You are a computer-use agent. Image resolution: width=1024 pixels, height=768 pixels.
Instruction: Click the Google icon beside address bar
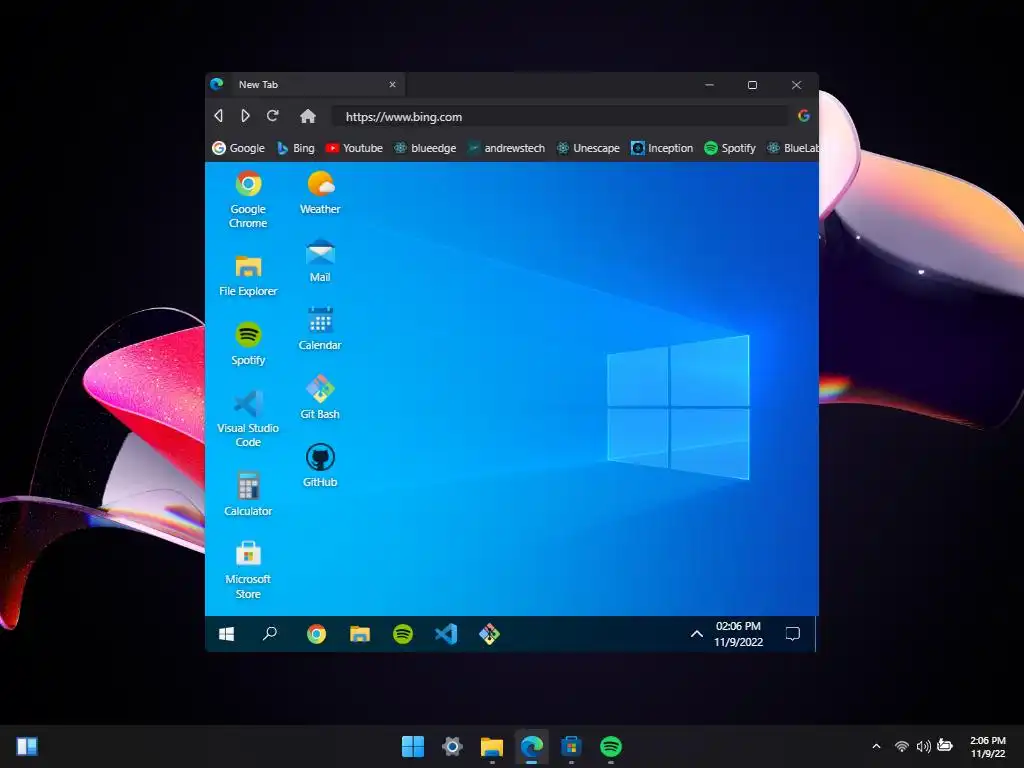pyautogui.click(x=804, y=116)
